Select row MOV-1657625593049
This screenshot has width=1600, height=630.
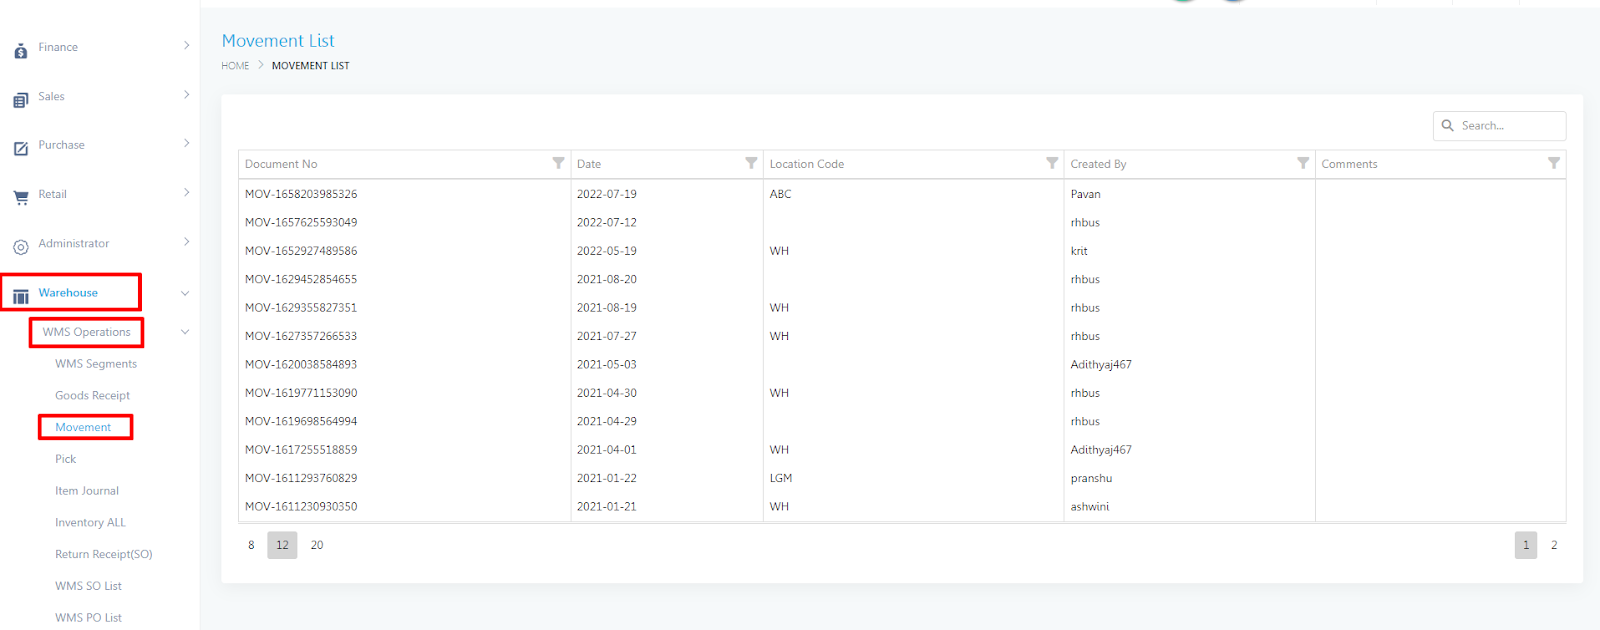coord(902,222)
